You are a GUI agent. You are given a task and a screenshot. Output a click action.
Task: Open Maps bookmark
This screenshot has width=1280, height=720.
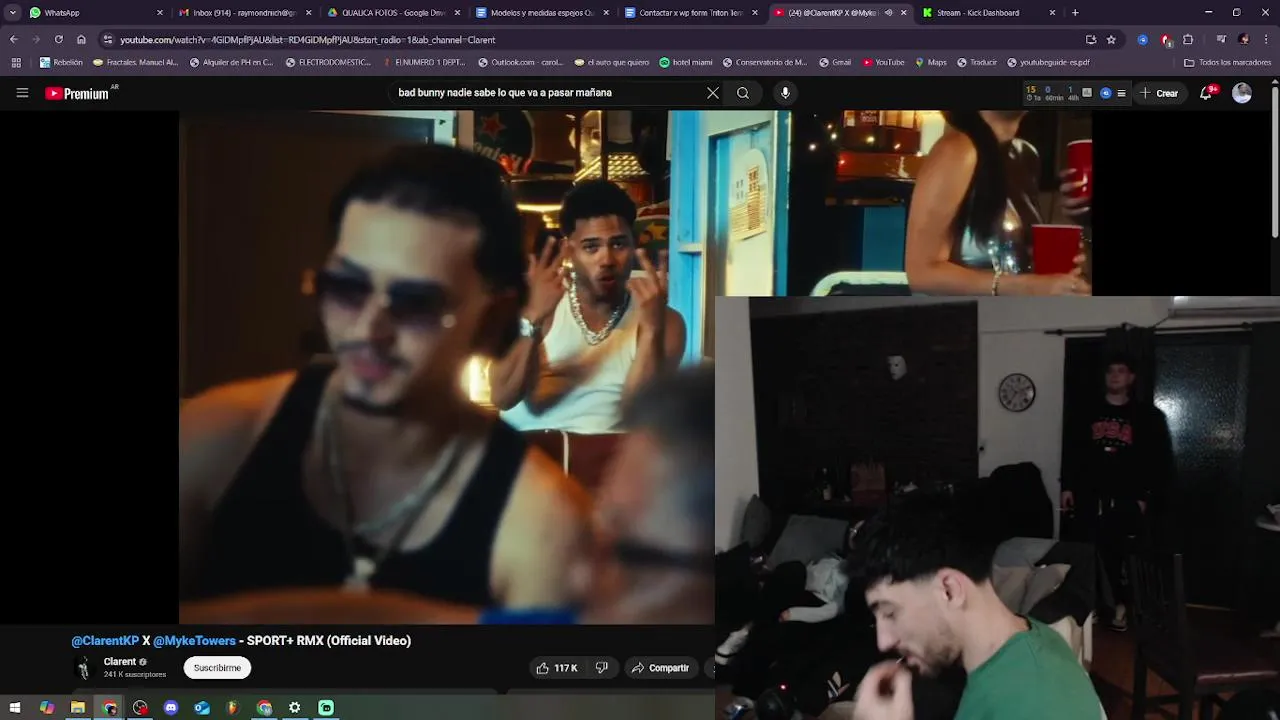(x=930, y=62)
